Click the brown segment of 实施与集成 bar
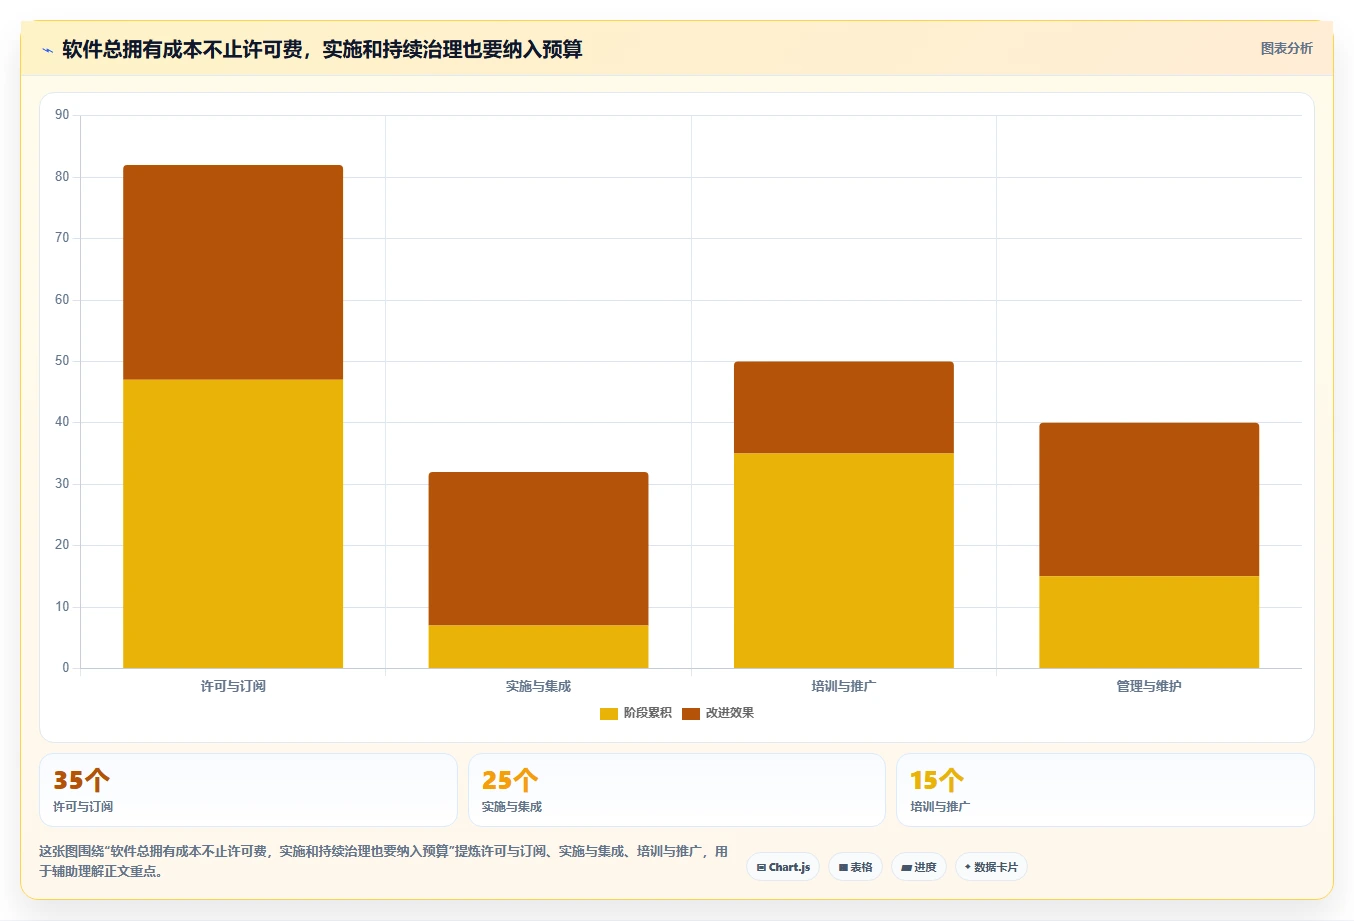 pos(538,548)
